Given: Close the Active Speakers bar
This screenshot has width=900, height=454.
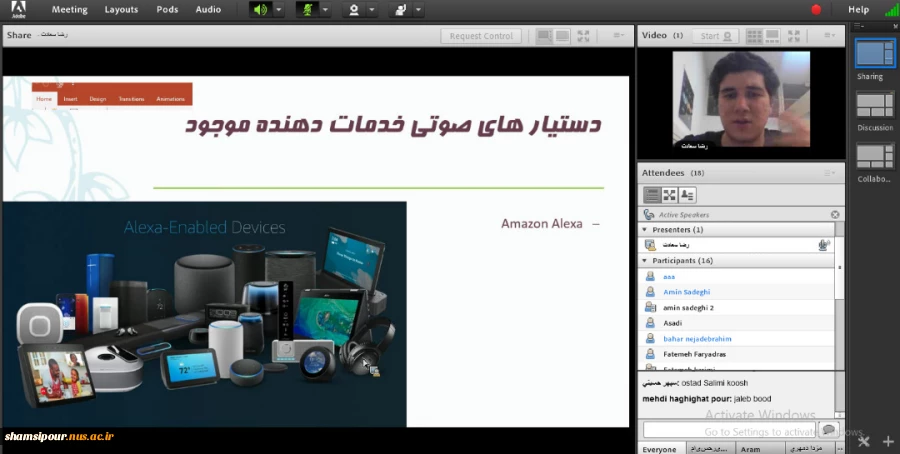Looking at the screenshot, I should [835, 214].
